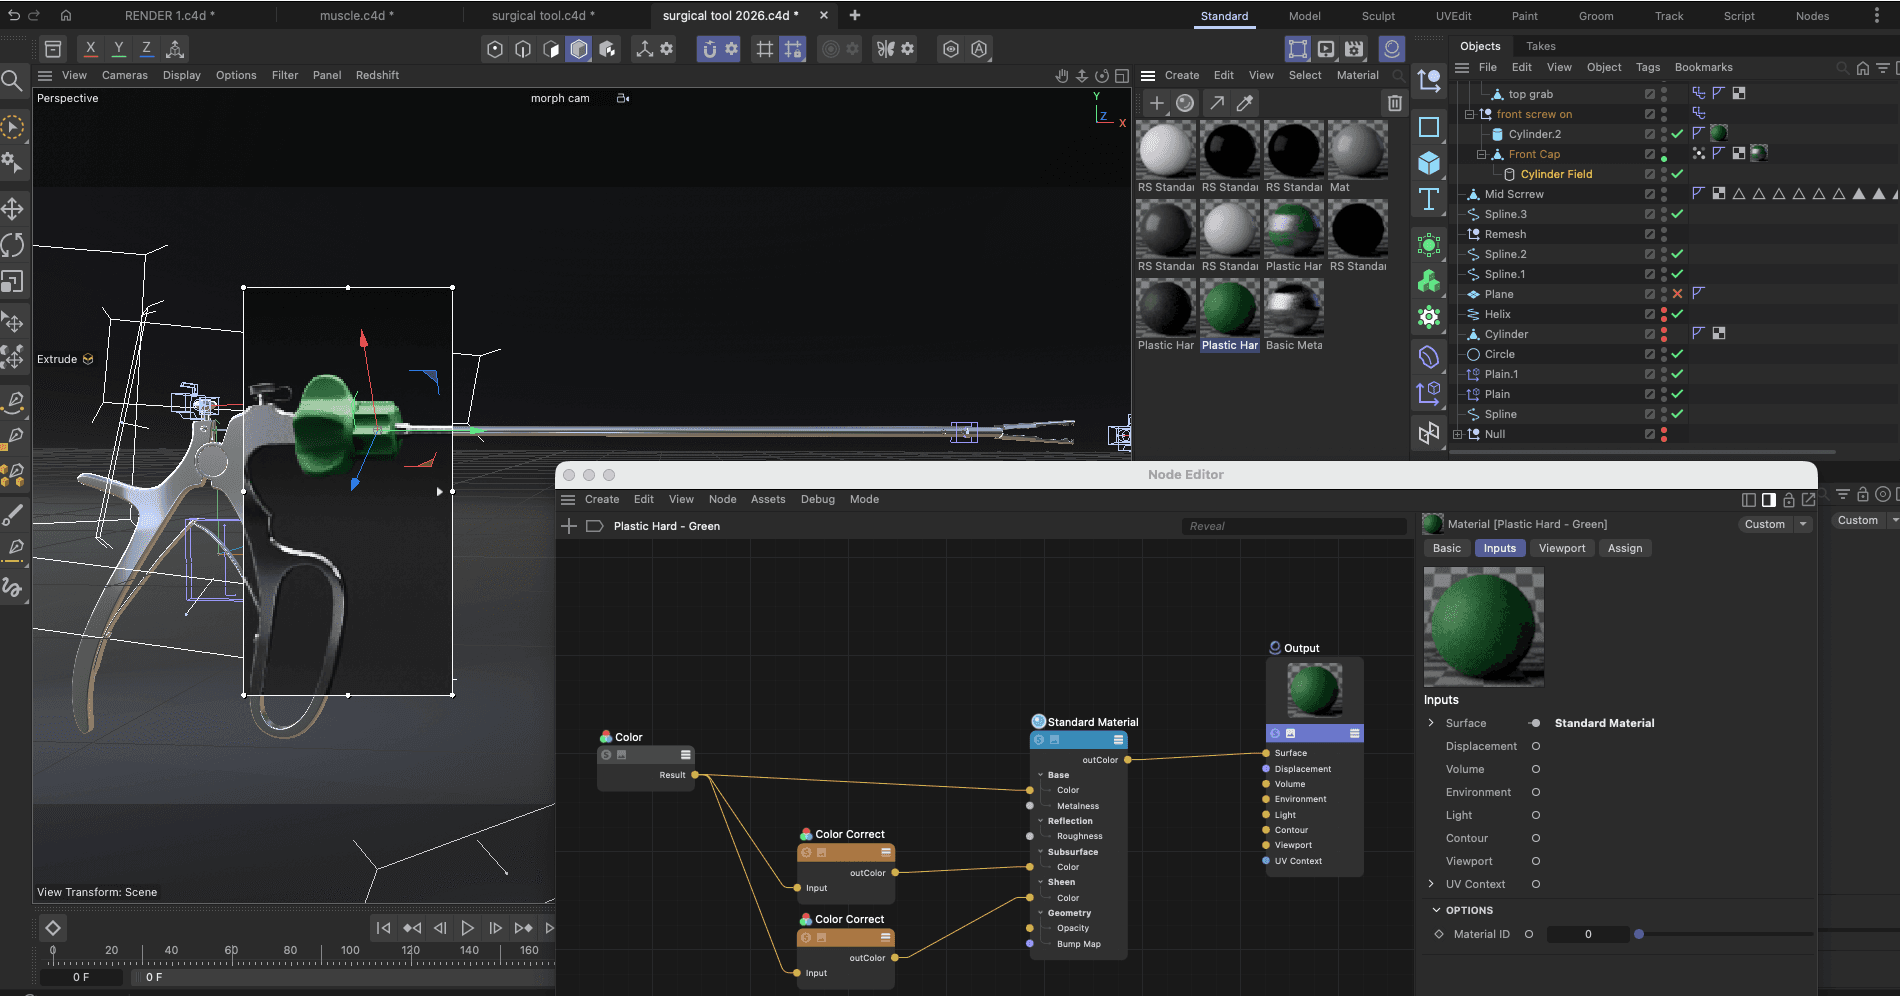Collapse the OPTIONS section
The height and width of the screenshot is (996, 1900).
(1437, 910)
